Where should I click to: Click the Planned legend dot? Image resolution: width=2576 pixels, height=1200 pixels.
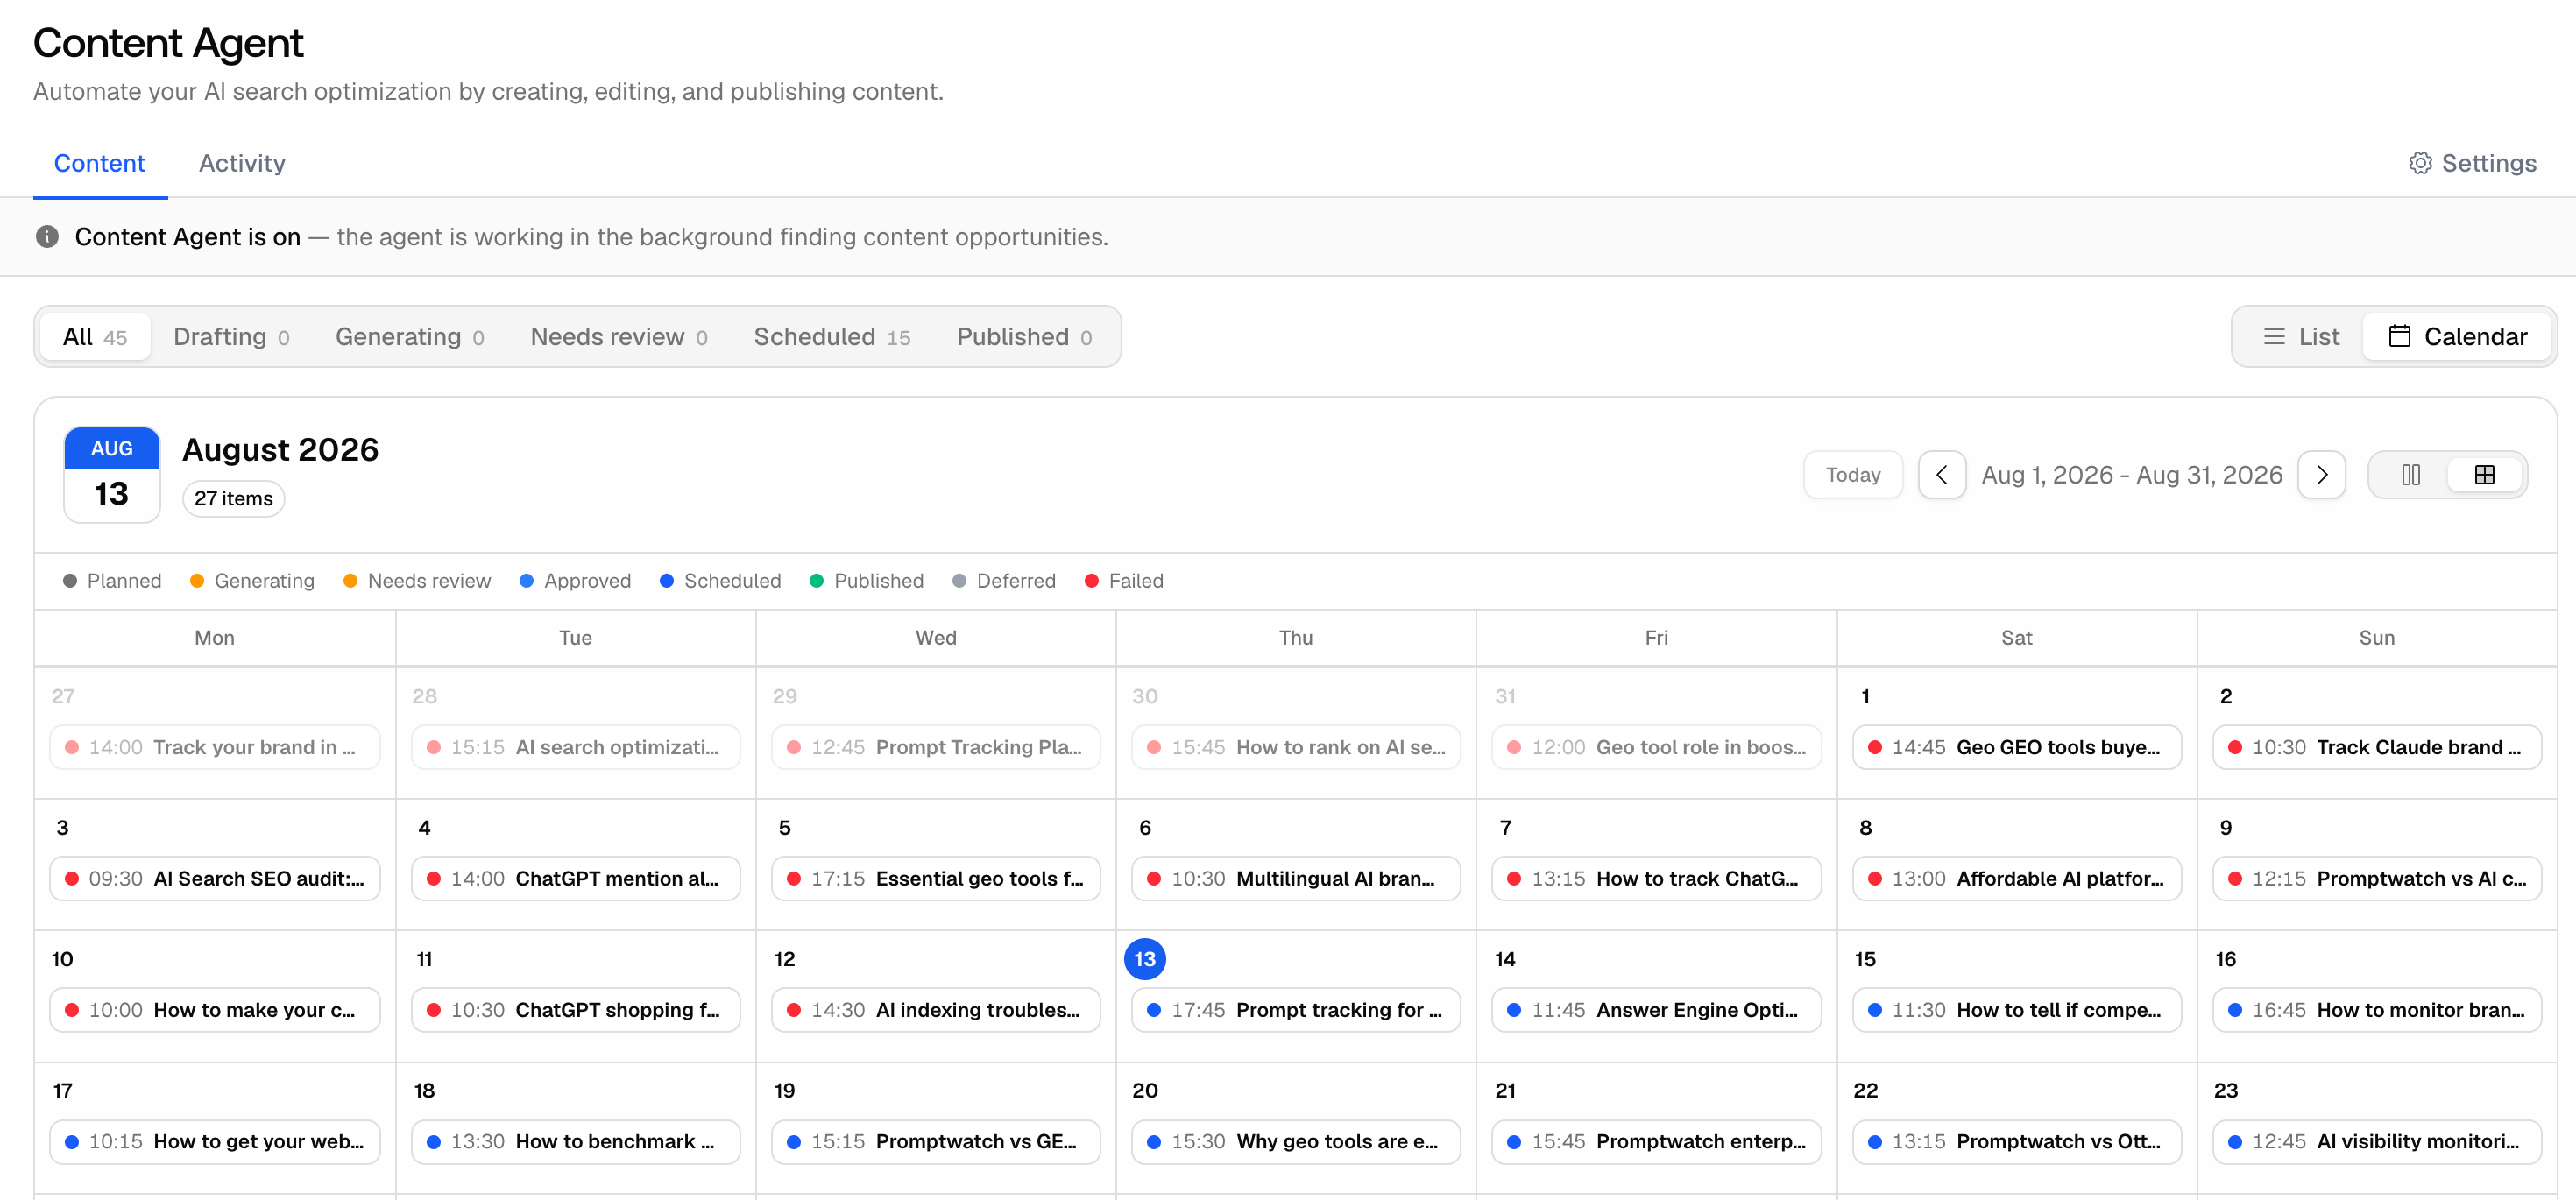(70, 581)
